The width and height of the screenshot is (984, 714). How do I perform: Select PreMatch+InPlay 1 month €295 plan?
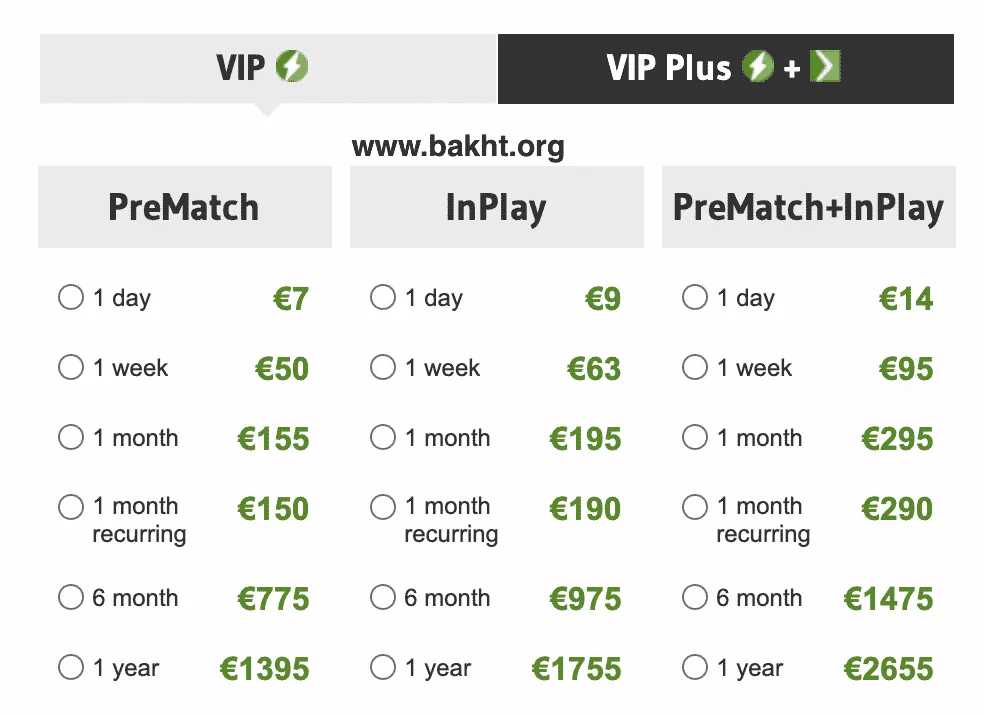tap(695, 438)
